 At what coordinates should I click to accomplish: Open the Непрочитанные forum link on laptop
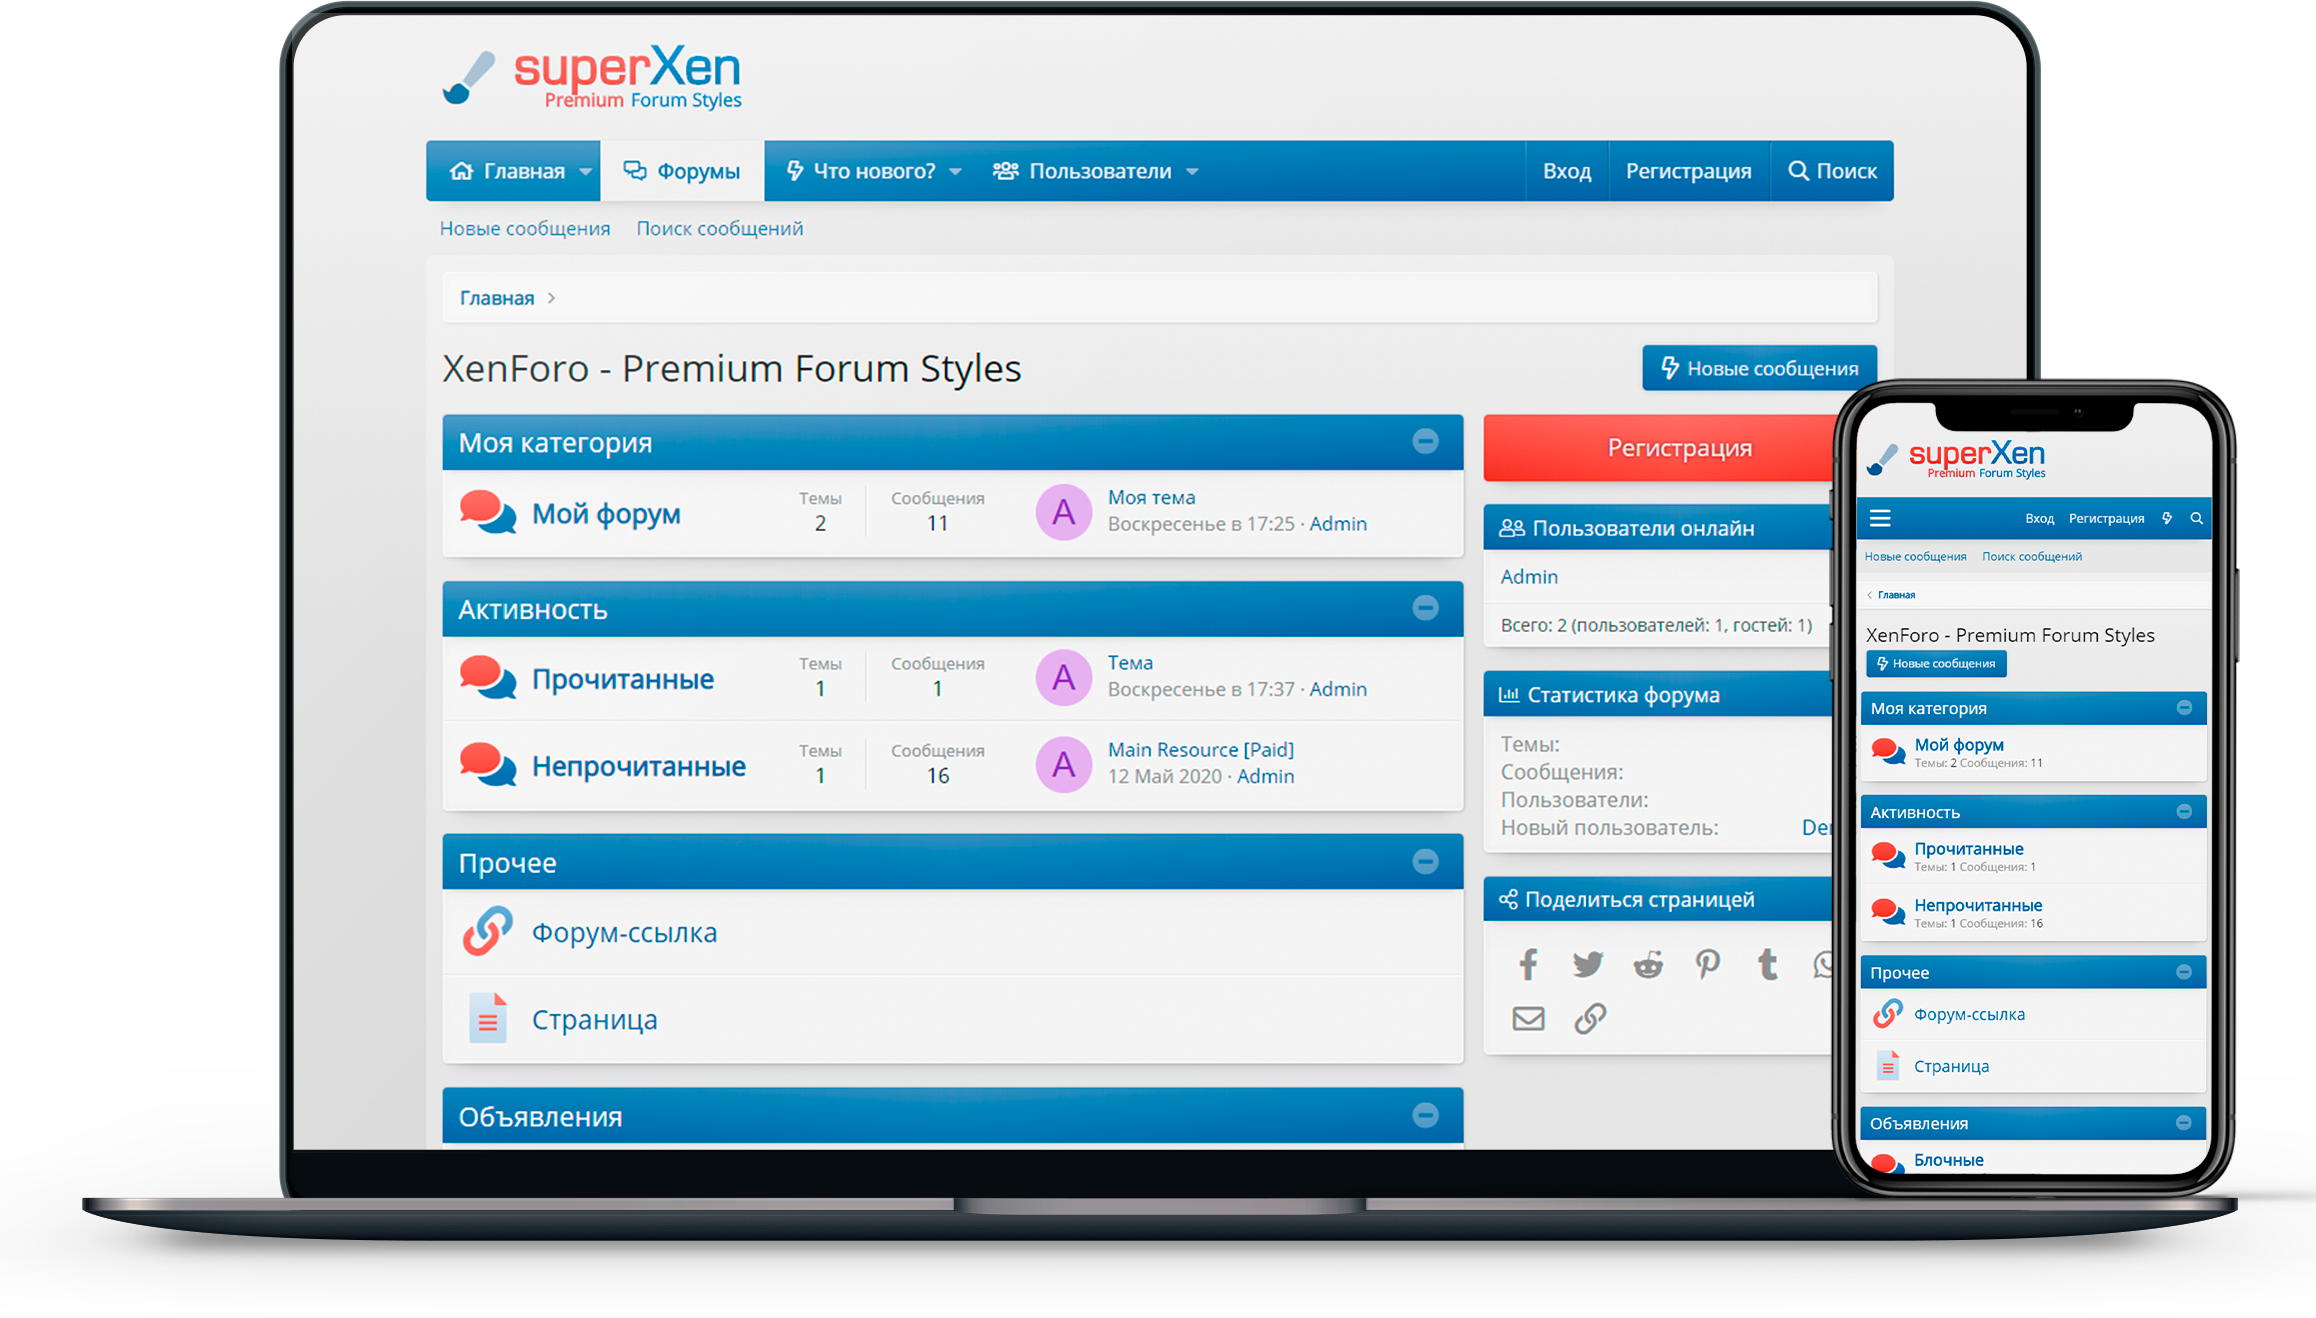pos(639,766)
